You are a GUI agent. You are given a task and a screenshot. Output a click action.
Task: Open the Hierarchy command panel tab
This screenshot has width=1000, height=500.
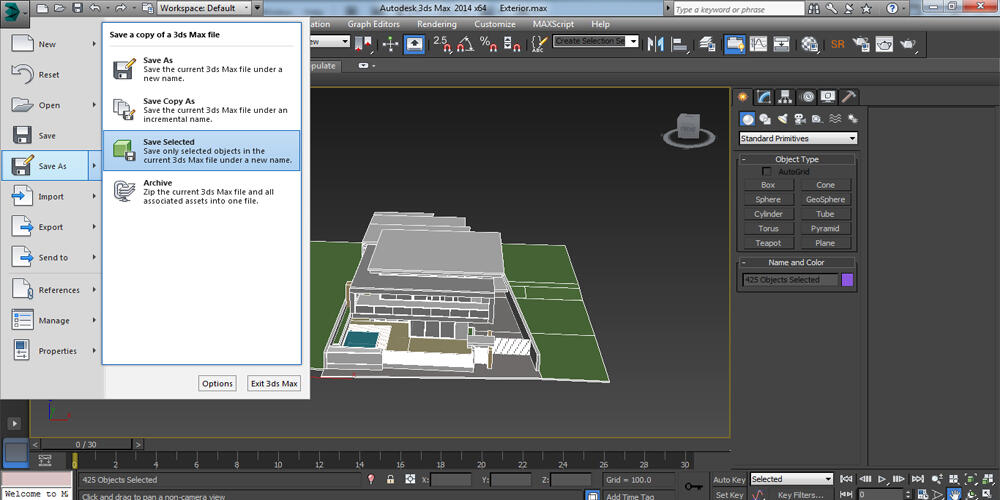pyautogui.click(x=786, y=97)
